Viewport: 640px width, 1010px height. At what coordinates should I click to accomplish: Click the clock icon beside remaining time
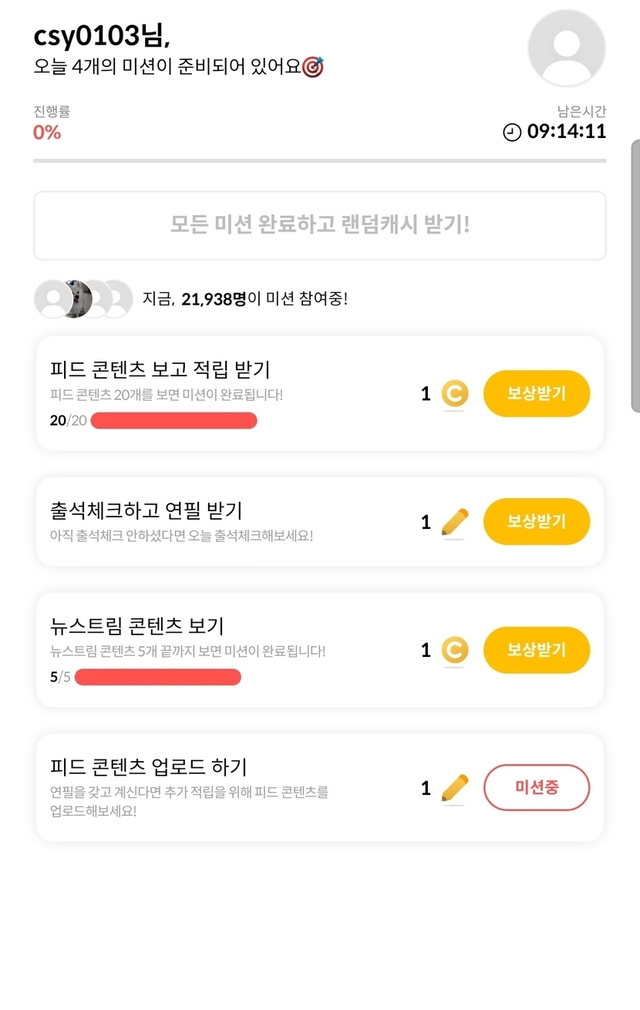pos(512,132)
